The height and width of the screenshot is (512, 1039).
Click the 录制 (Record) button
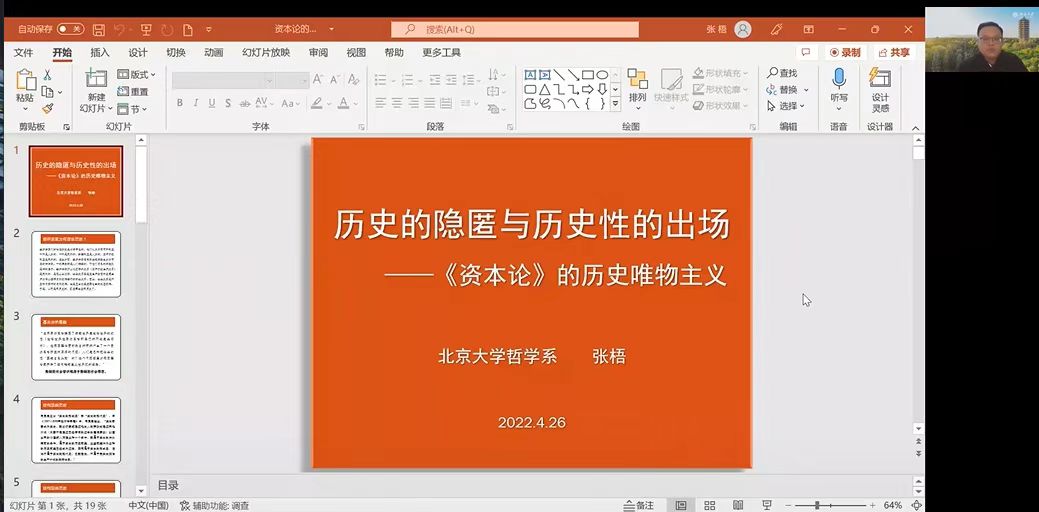(x=844, y=52)
